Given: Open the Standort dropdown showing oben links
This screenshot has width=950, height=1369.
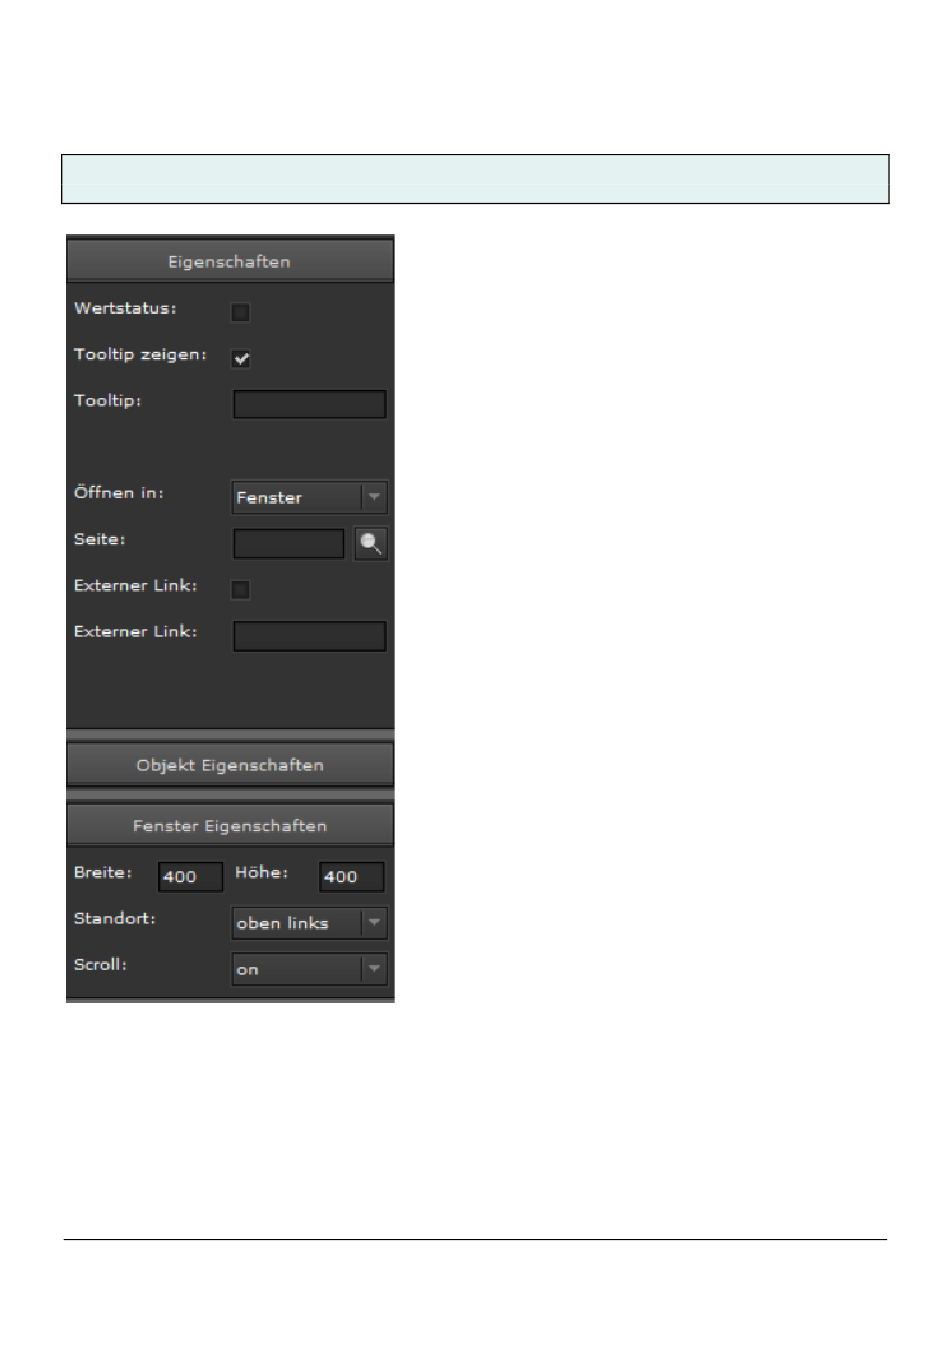Looking at the screenshot, I should tap(298, 923).
